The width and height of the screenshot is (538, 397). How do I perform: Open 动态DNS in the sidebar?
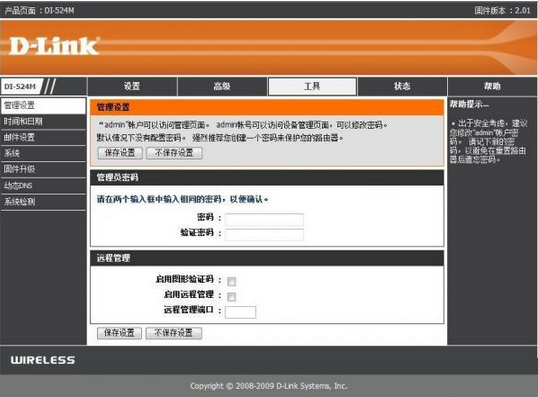click(x=43, y=186)
